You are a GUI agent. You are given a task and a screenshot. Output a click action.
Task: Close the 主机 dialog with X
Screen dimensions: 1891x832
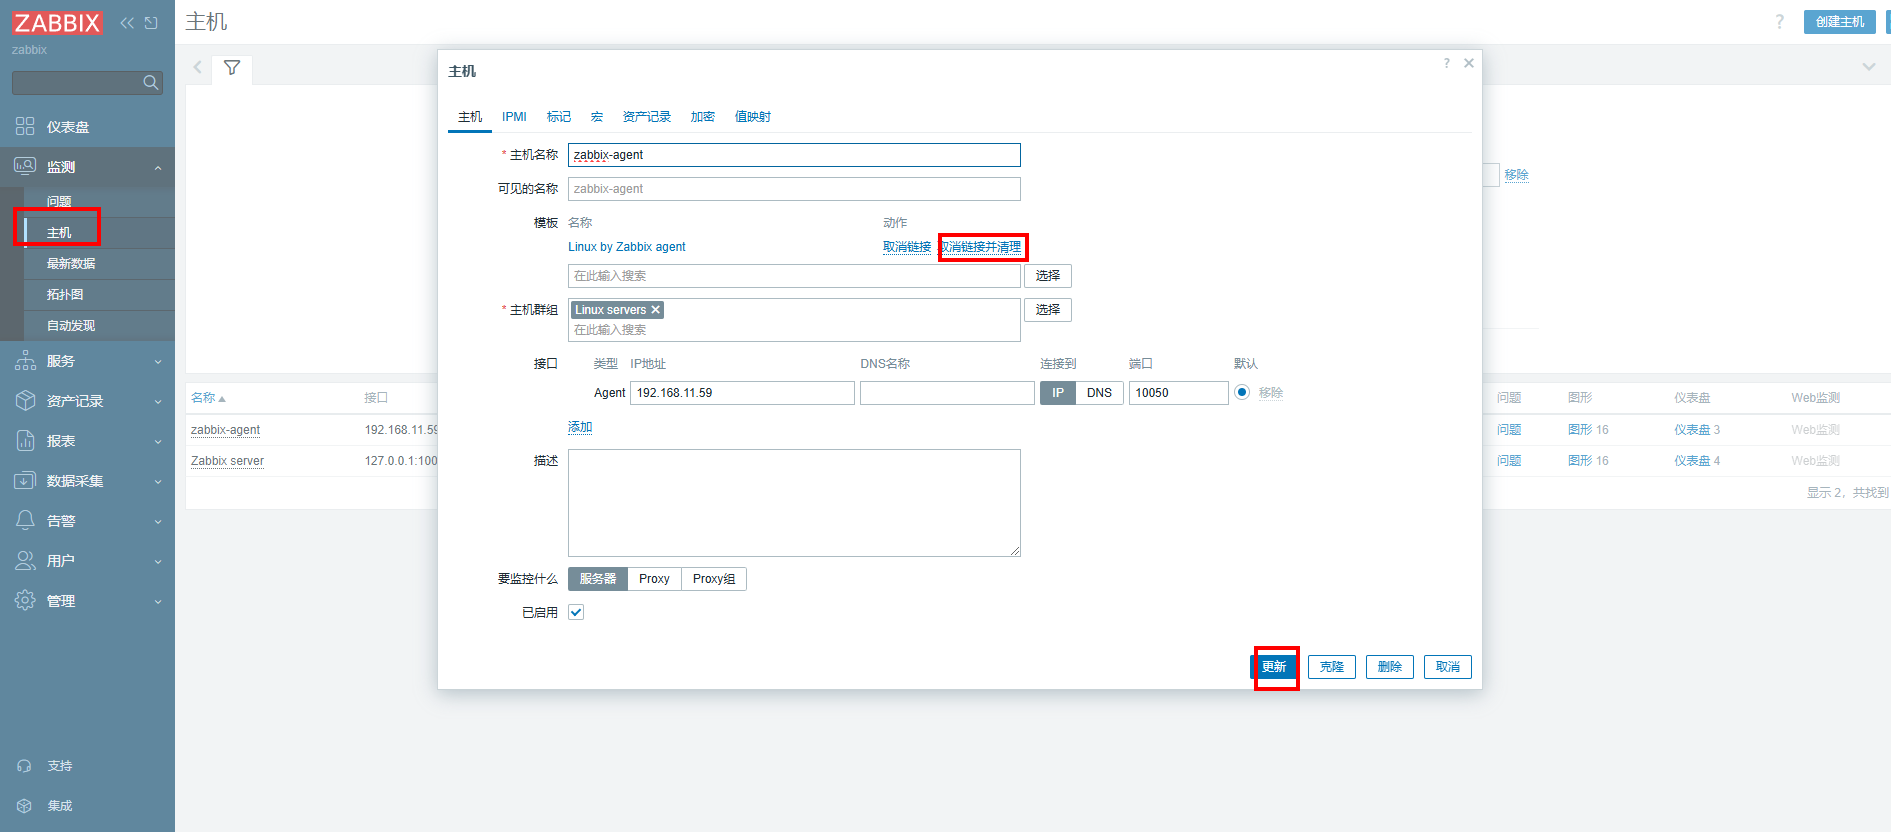tap(1469, 63)
